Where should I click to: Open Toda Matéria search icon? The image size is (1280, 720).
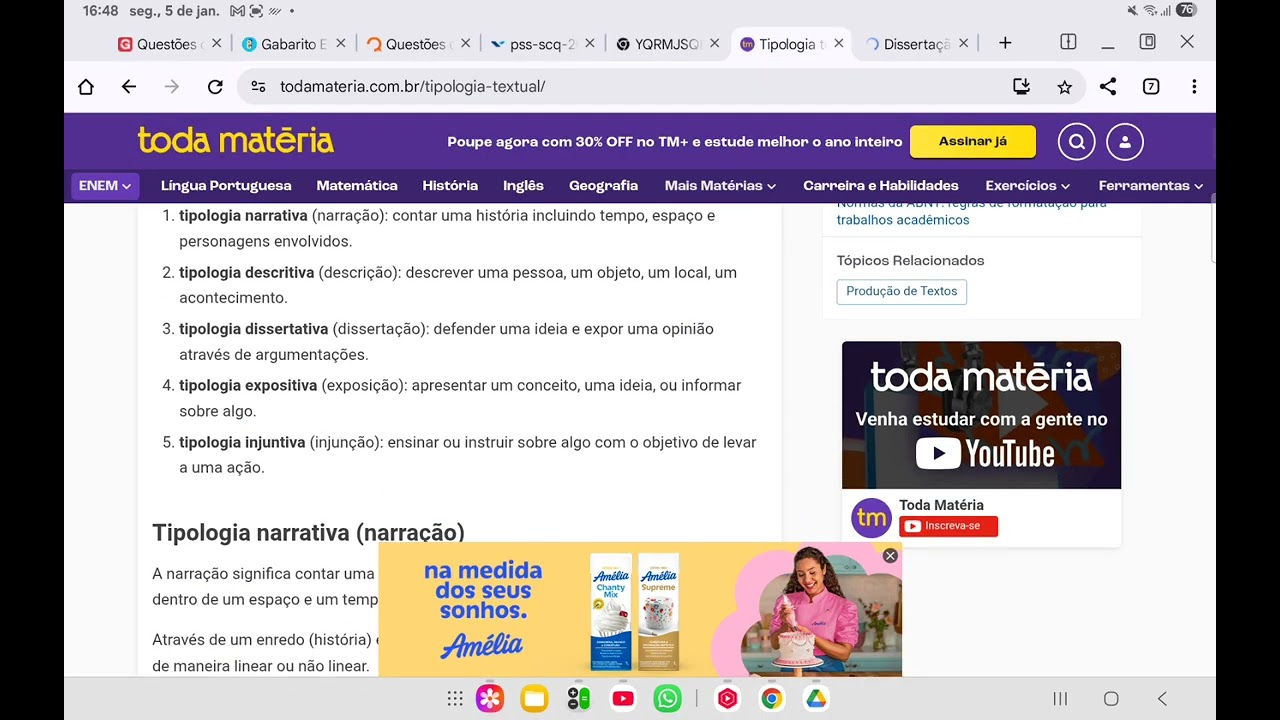tap(1077, 142)
